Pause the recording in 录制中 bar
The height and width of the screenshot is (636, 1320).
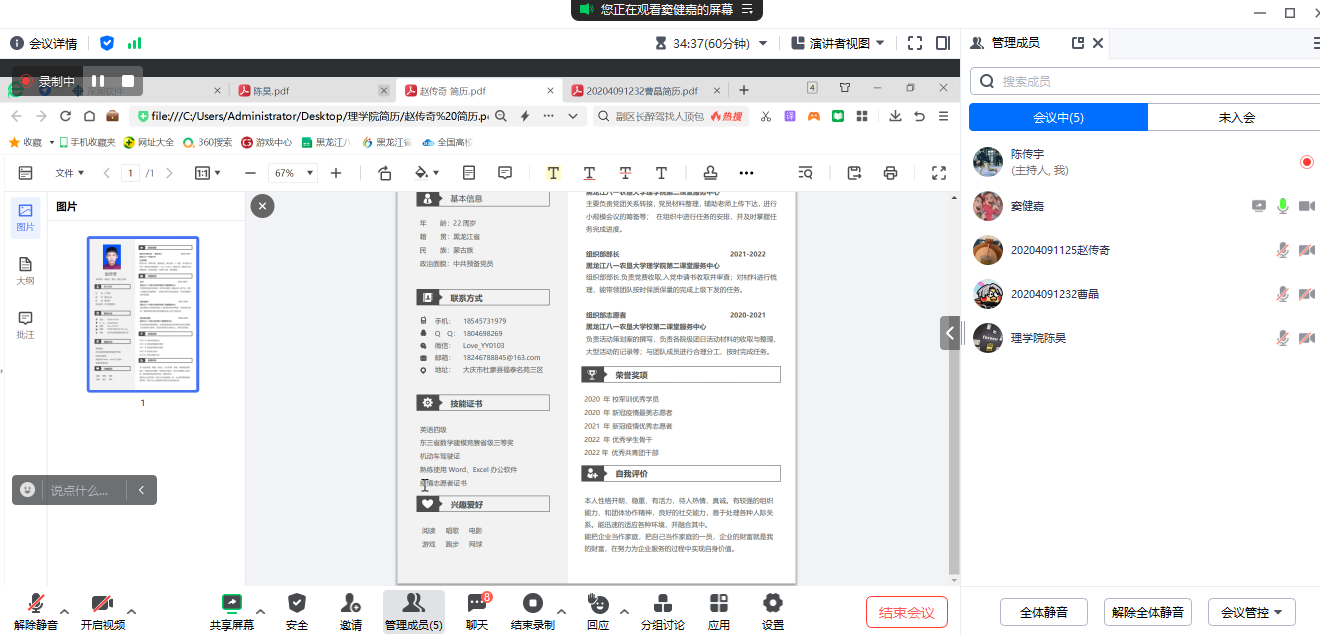click(x=98, y=81)
